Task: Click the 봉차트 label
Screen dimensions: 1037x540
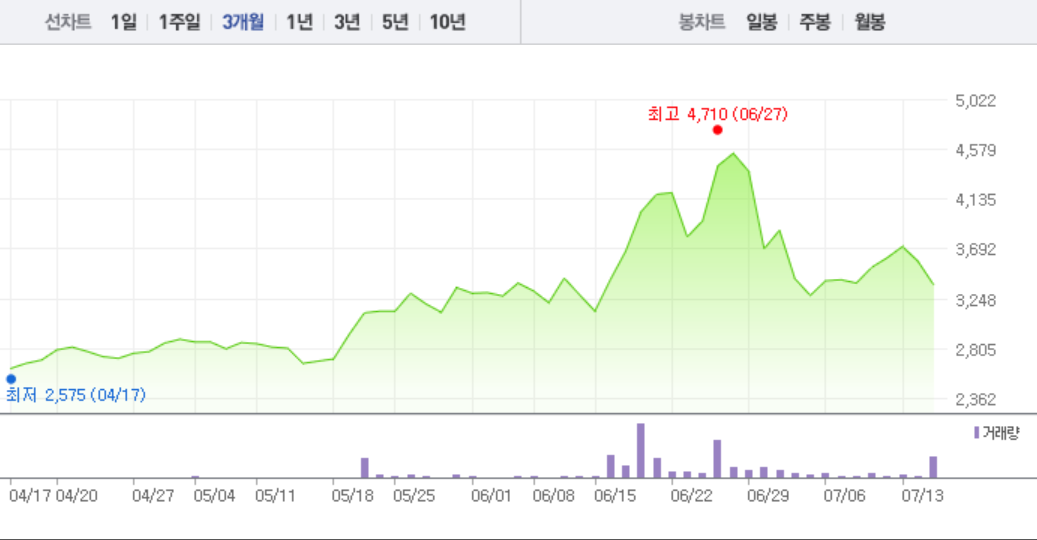Action: [x=701, y=22]
